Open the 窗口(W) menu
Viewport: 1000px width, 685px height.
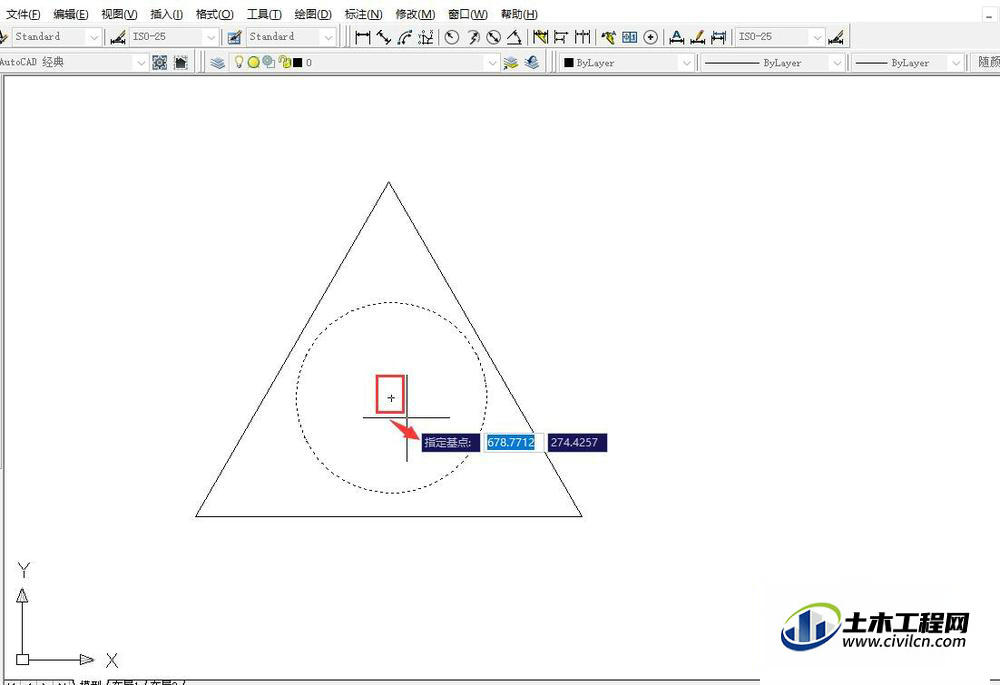click(x=468, y=14)
